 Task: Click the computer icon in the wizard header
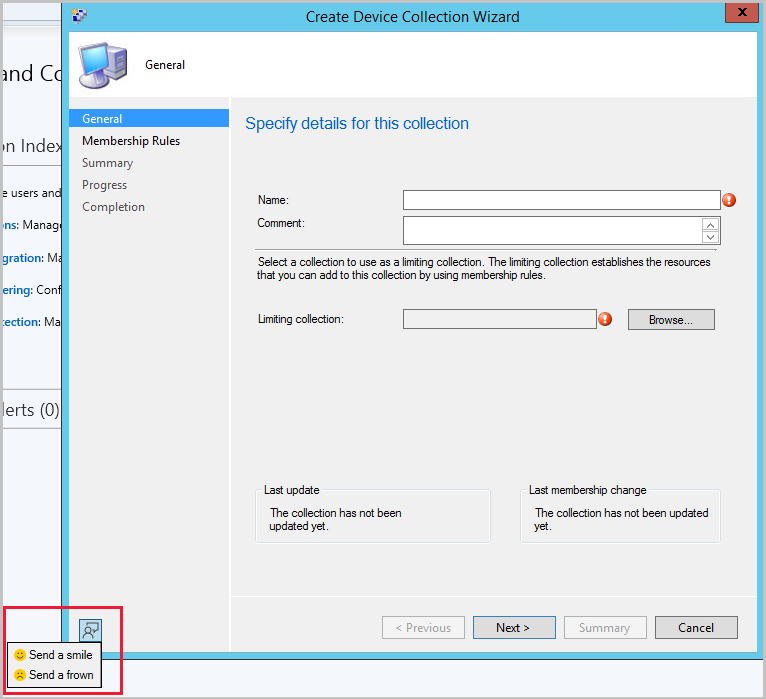(103, 65)
